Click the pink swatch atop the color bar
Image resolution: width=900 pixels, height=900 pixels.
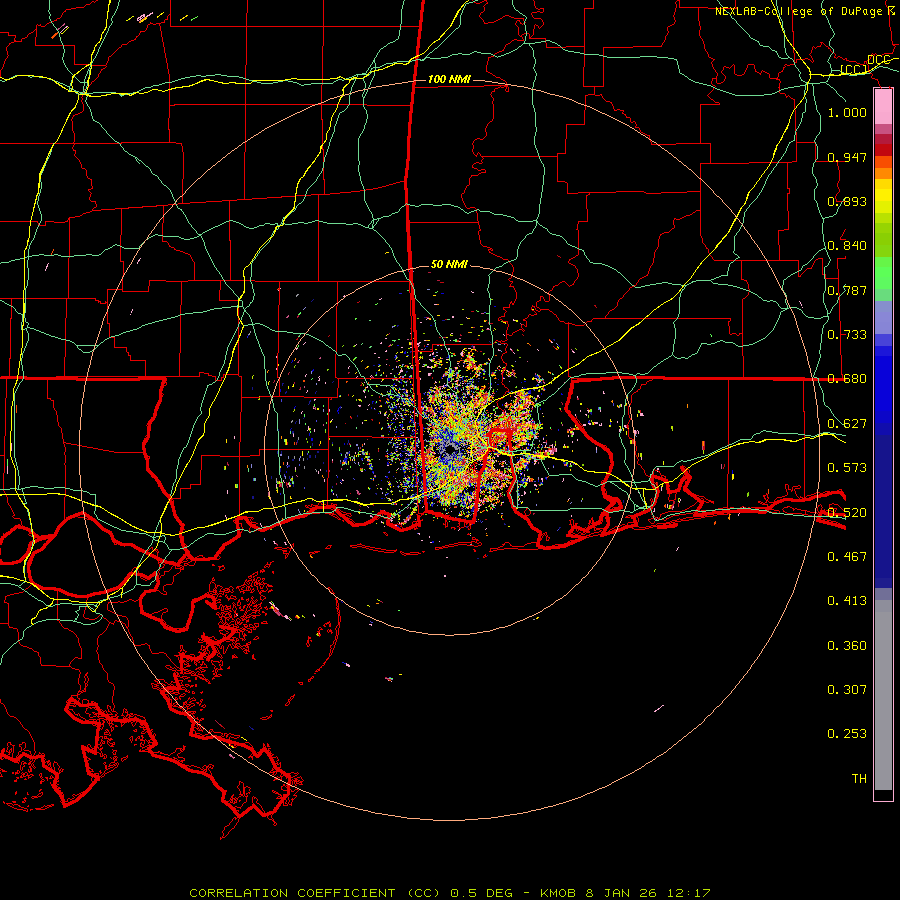(883, 107)
